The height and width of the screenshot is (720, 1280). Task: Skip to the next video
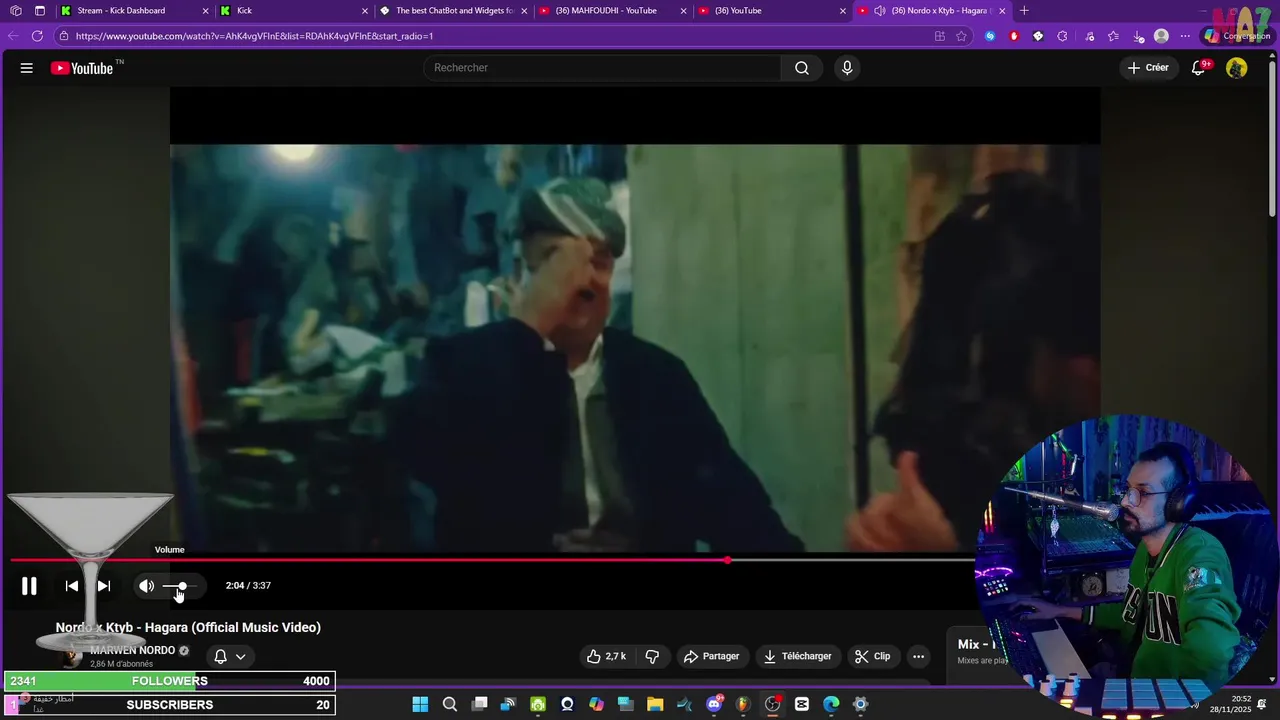pyautogui.click(x=103, y=586)
